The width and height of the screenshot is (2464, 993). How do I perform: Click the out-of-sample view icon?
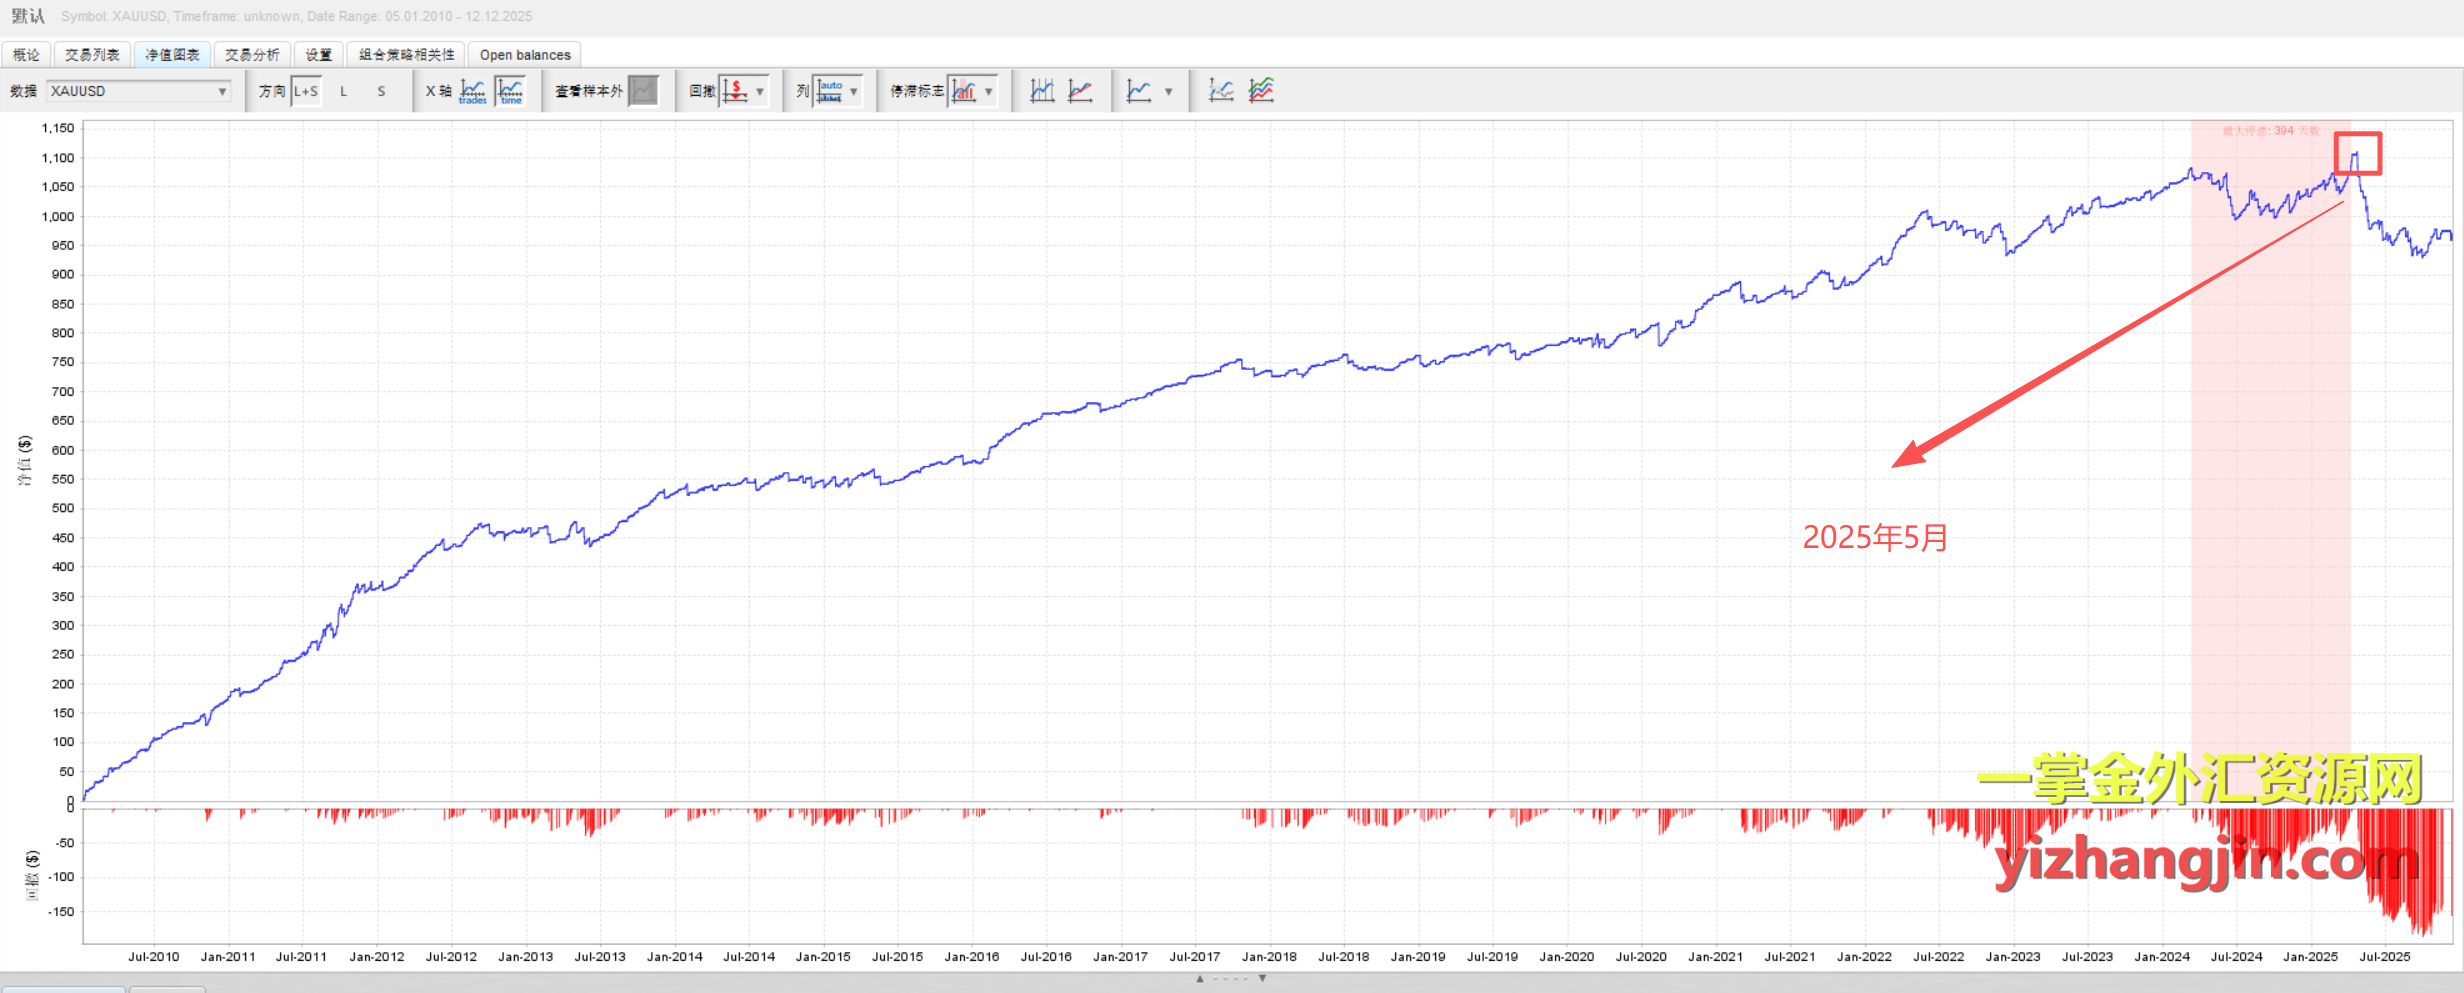(643, 91)
